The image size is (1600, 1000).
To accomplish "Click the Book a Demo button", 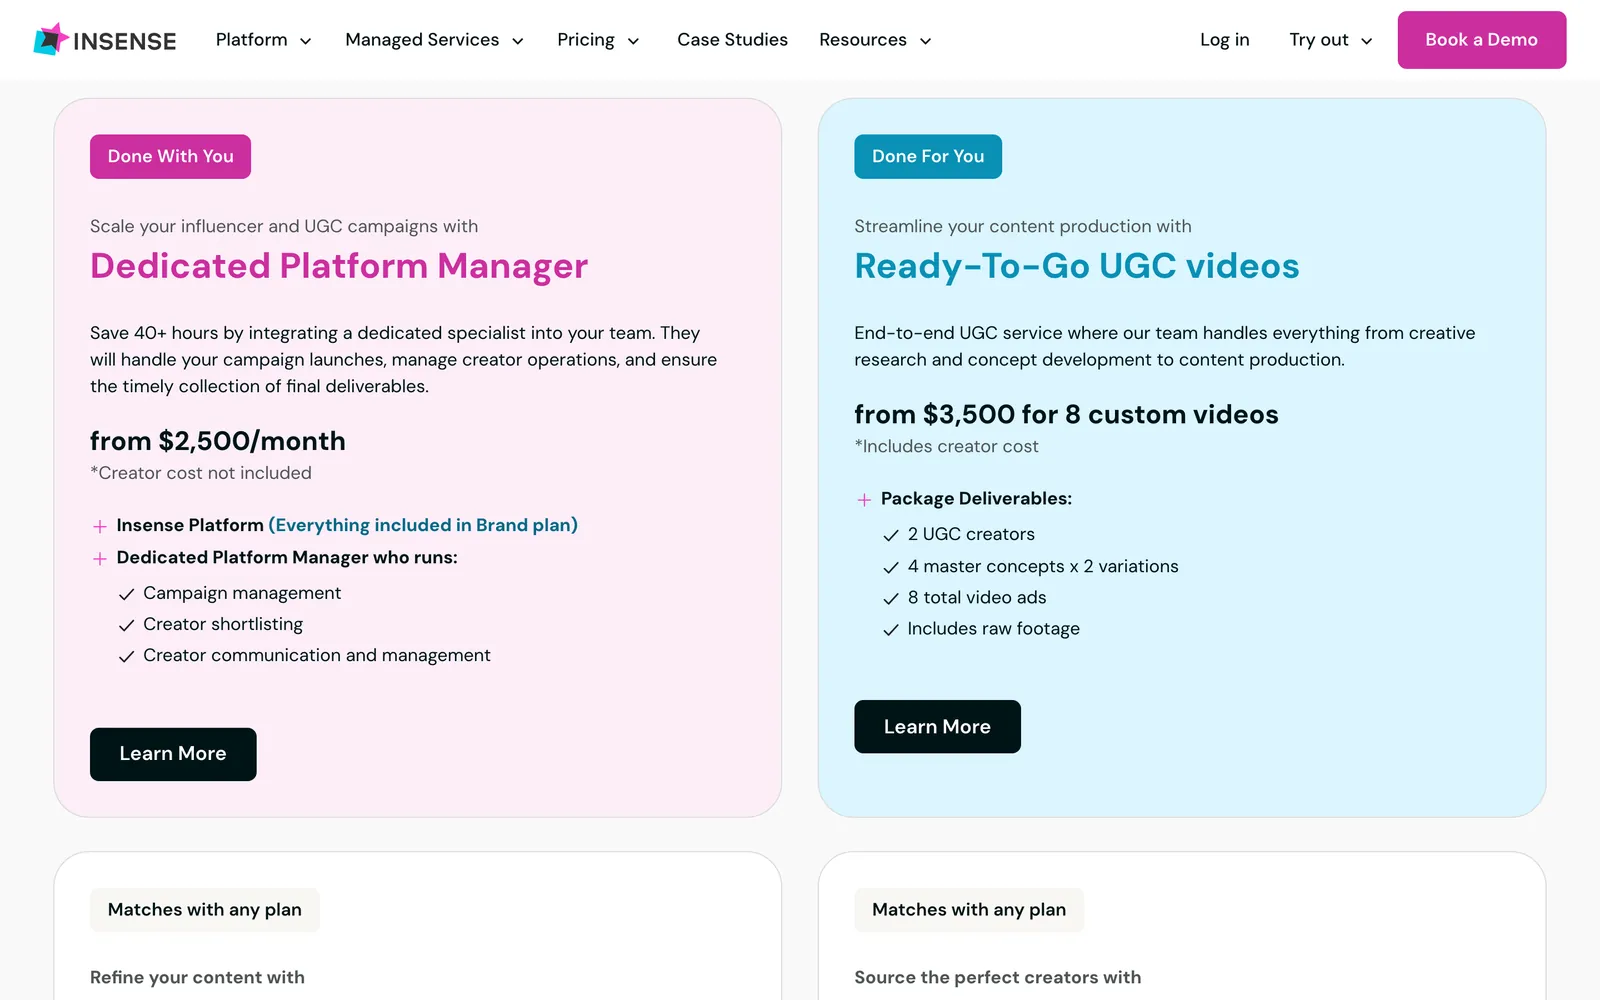I will tap(1481, 40).
